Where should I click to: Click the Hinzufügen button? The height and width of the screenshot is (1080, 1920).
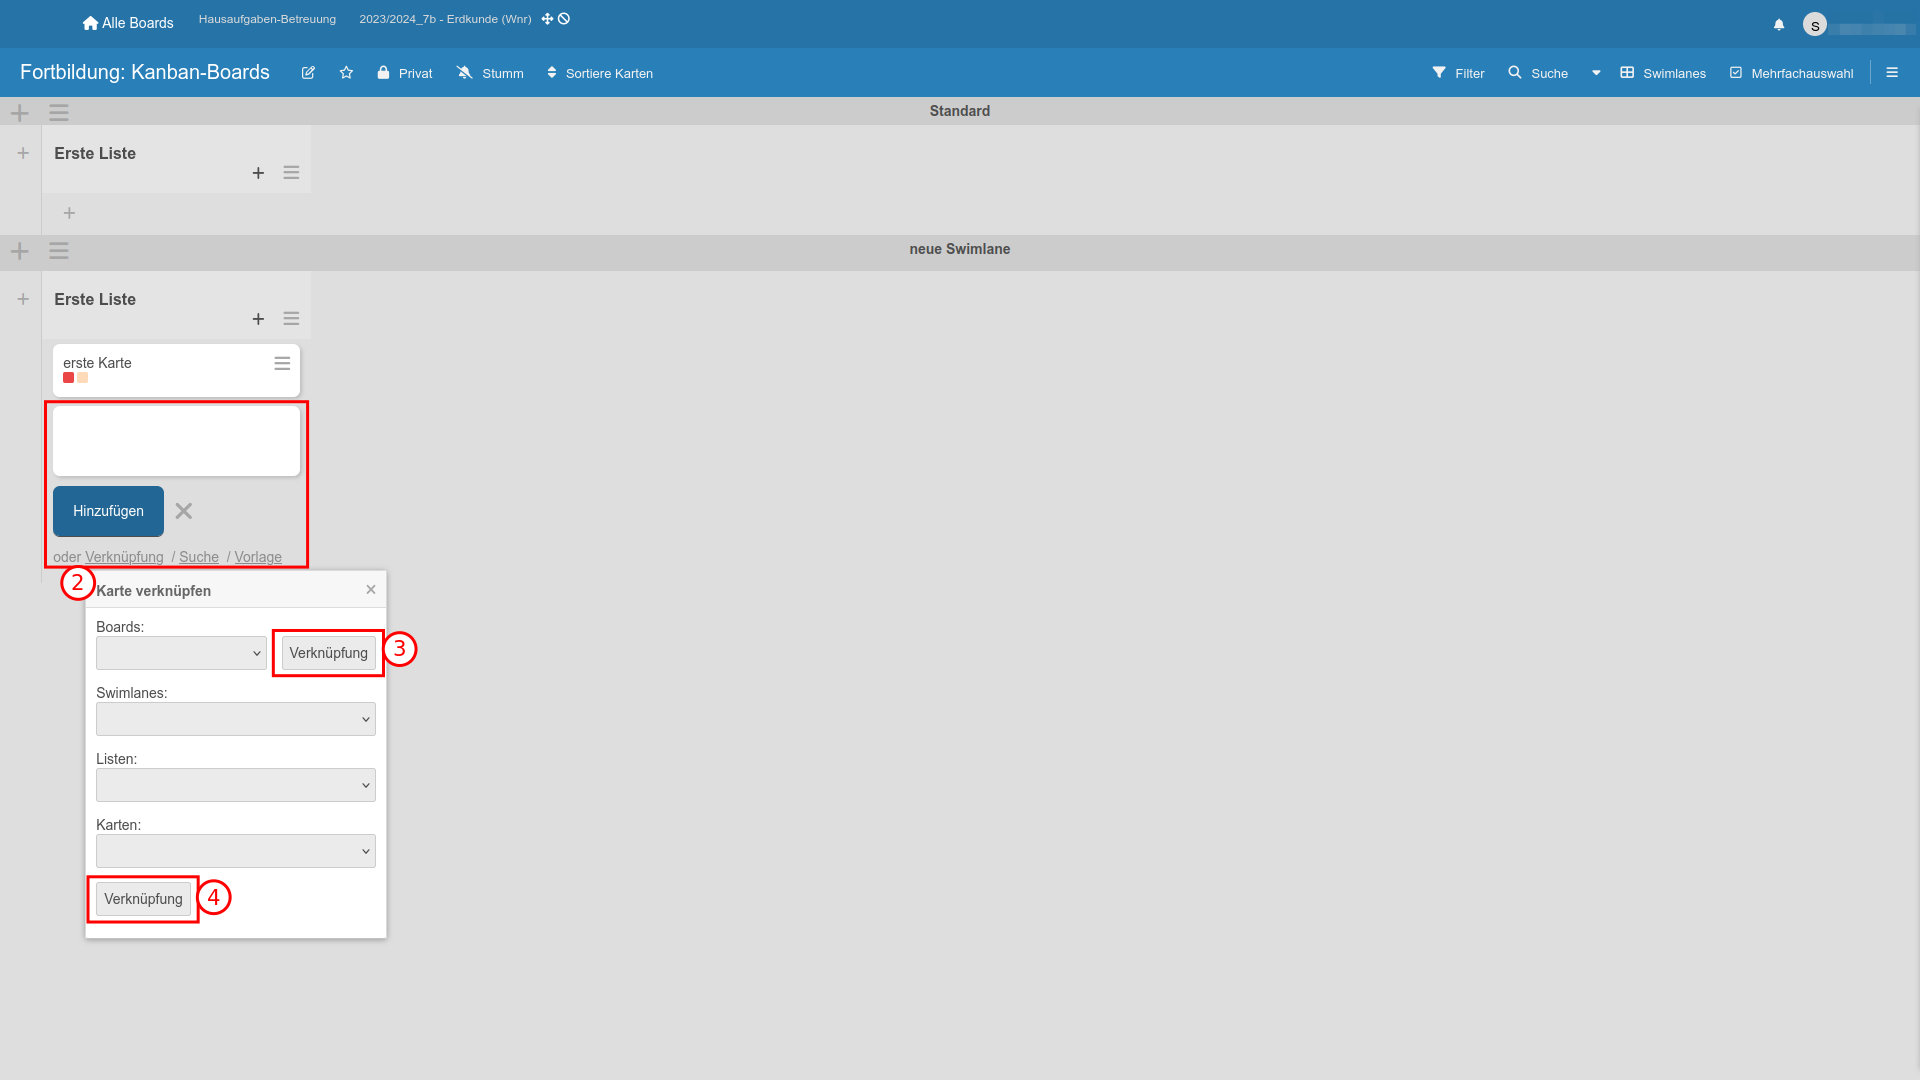coord(108,511)
